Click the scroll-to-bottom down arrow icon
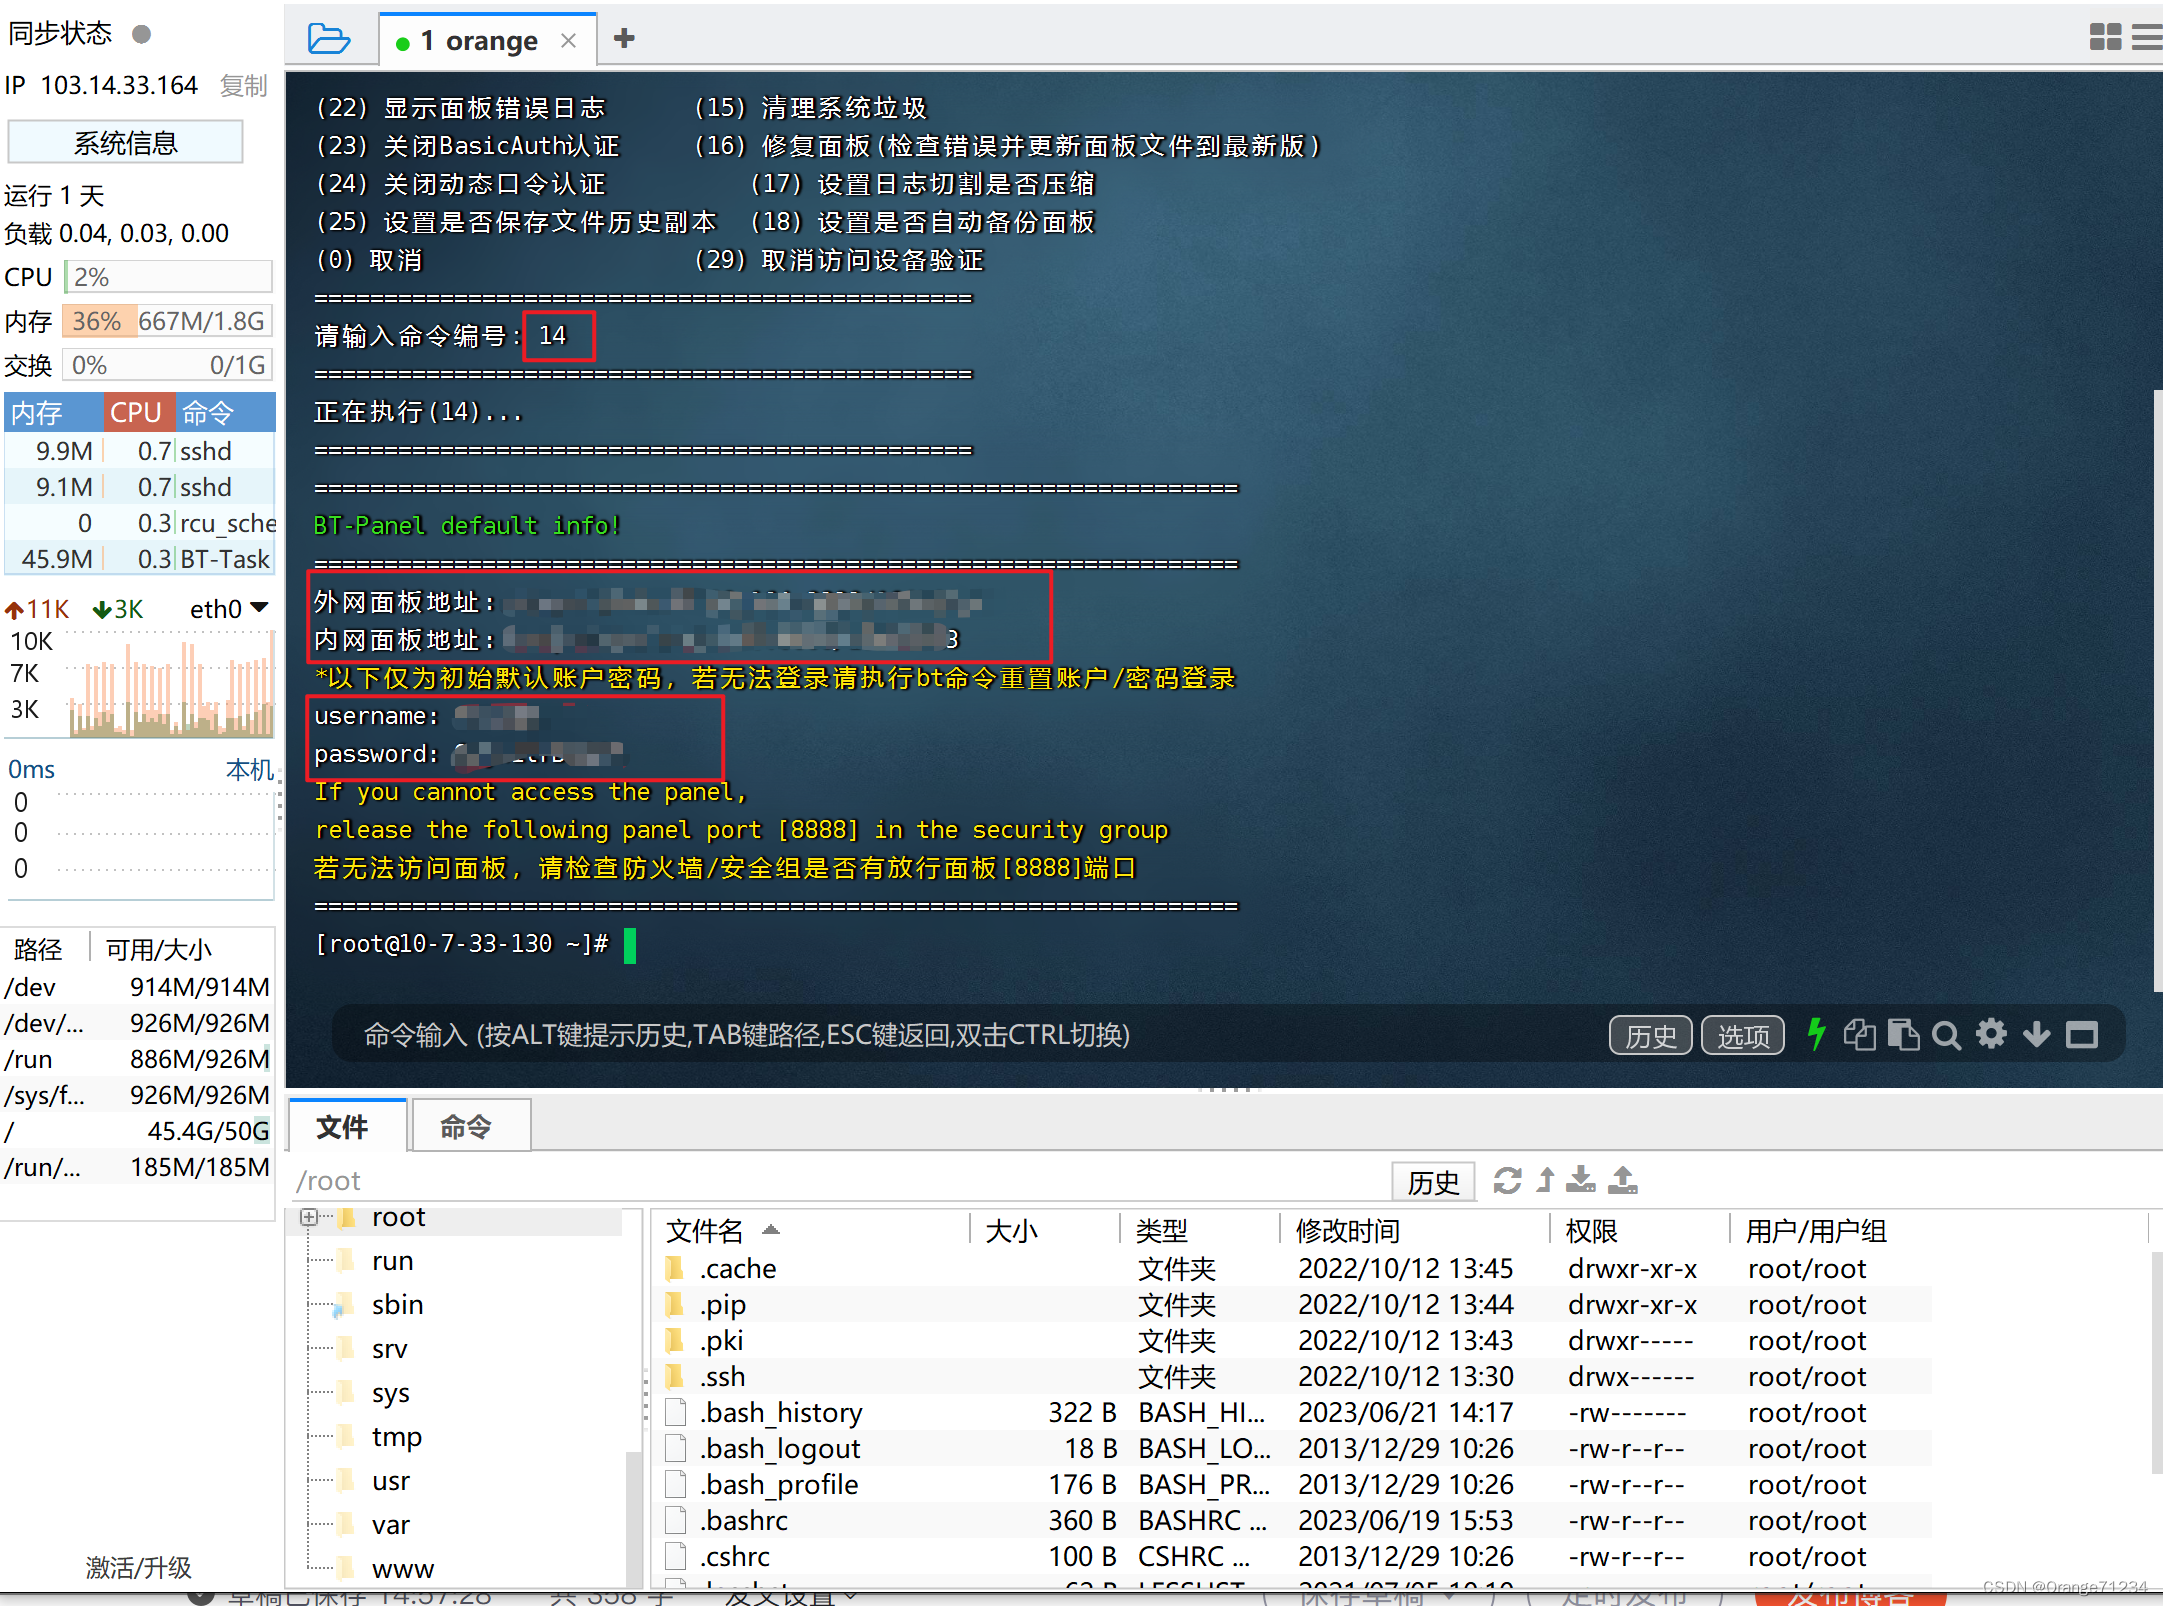 2036,1034
